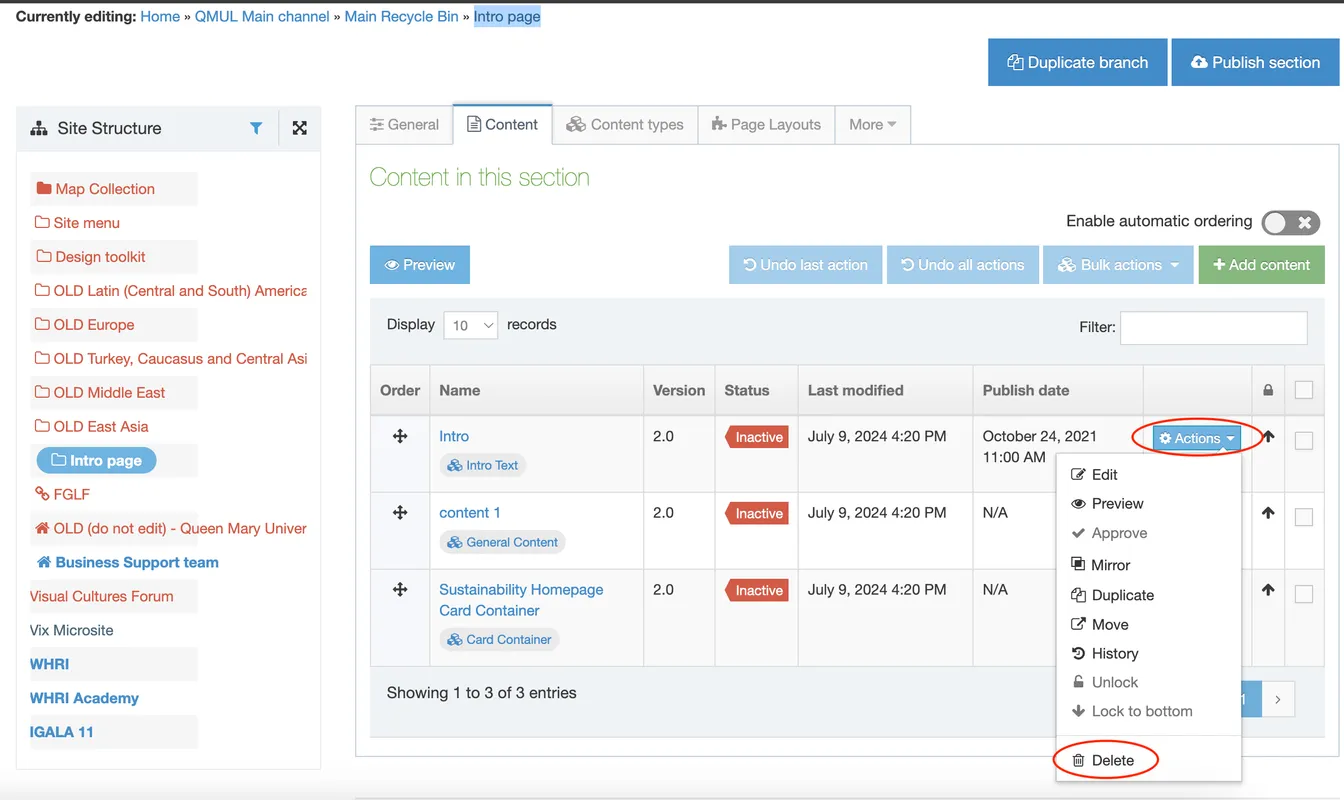
Task: Open the Map Collection folder
Action: point(95,189)
